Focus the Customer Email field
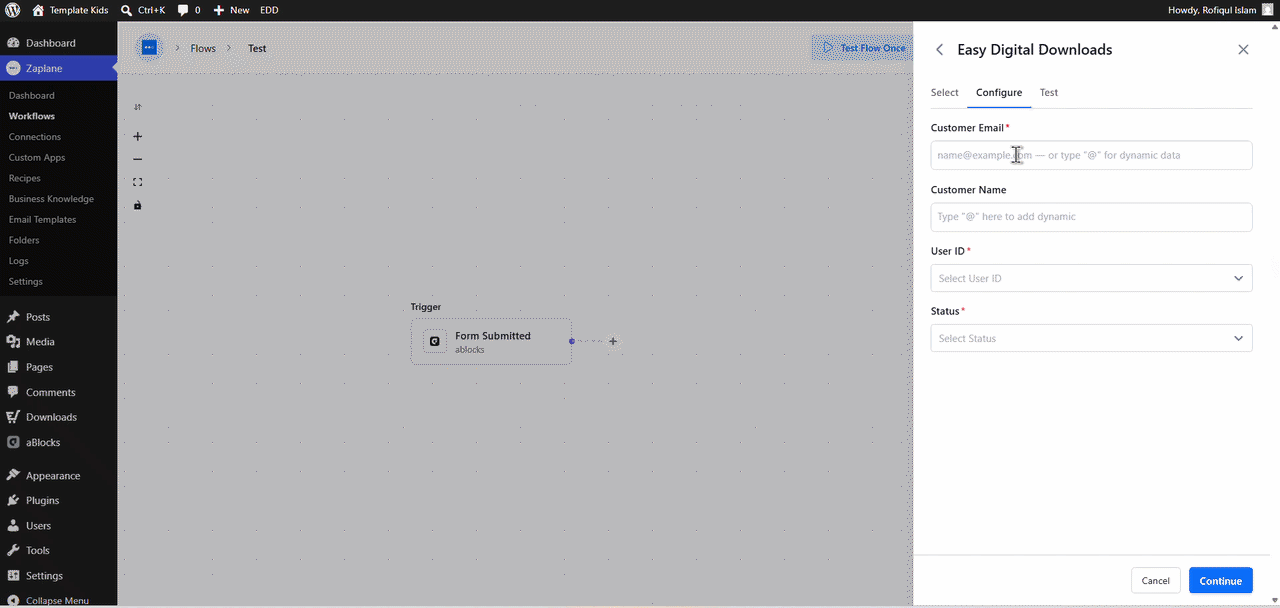 [x=1091, y=155]
